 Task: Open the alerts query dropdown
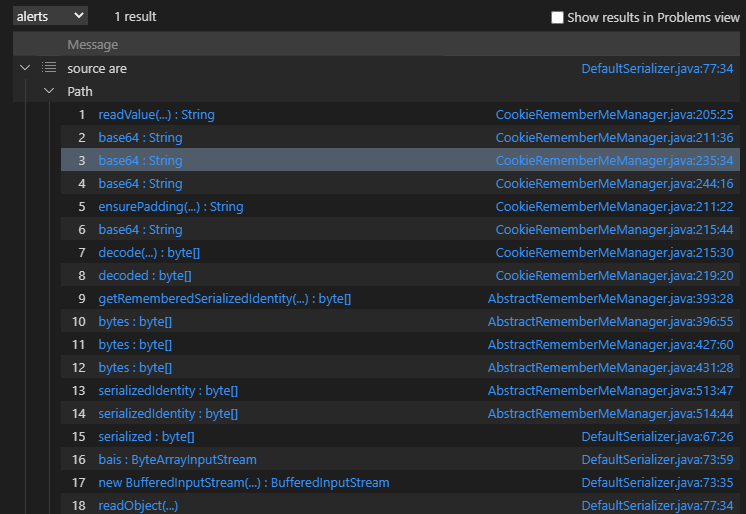[x=50, y=16]
